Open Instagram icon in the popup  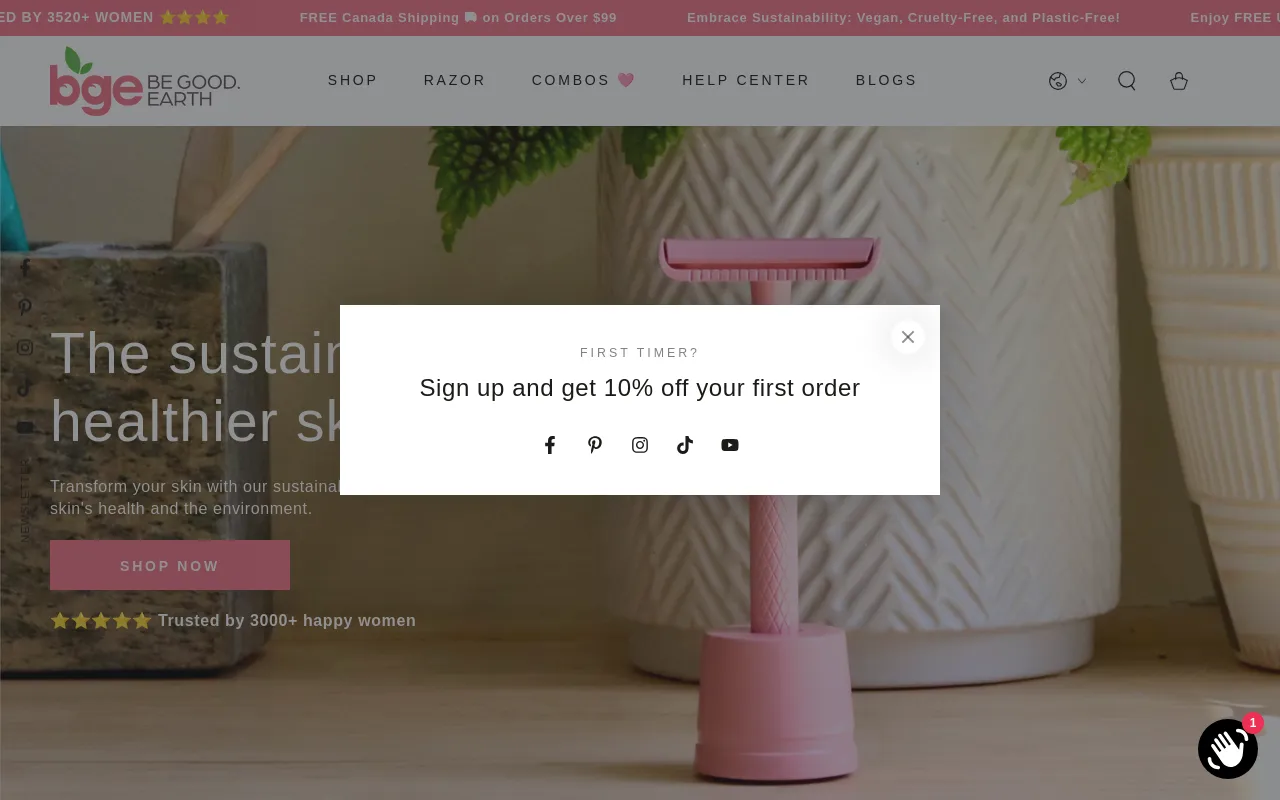pyautogui.click(x=640, y=445)
